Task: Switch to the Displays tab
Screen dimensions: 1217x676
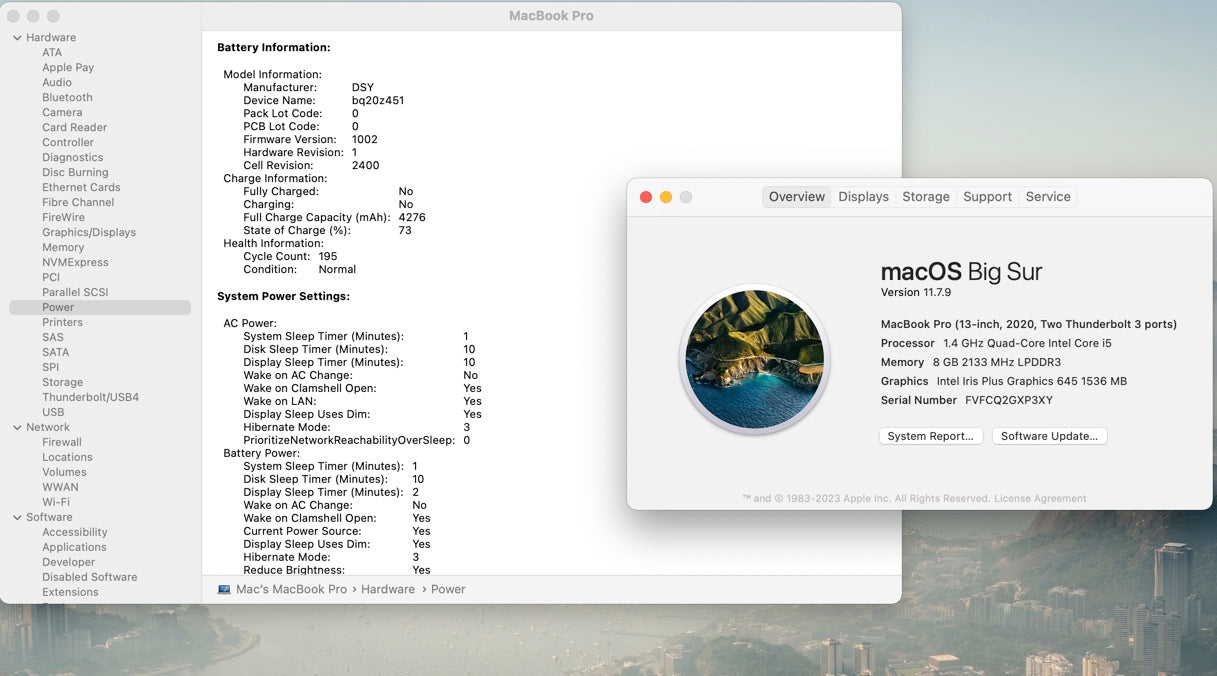Action: pos(863,197)
